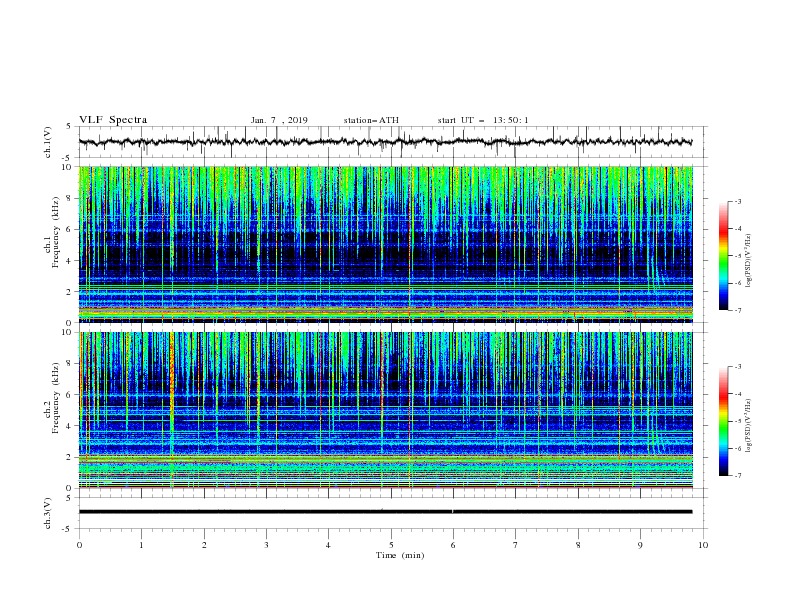Click time axis tick label '0'
The height and width of the screenshot is (612, 792).
pyautogui.click(x=79, y=545)
